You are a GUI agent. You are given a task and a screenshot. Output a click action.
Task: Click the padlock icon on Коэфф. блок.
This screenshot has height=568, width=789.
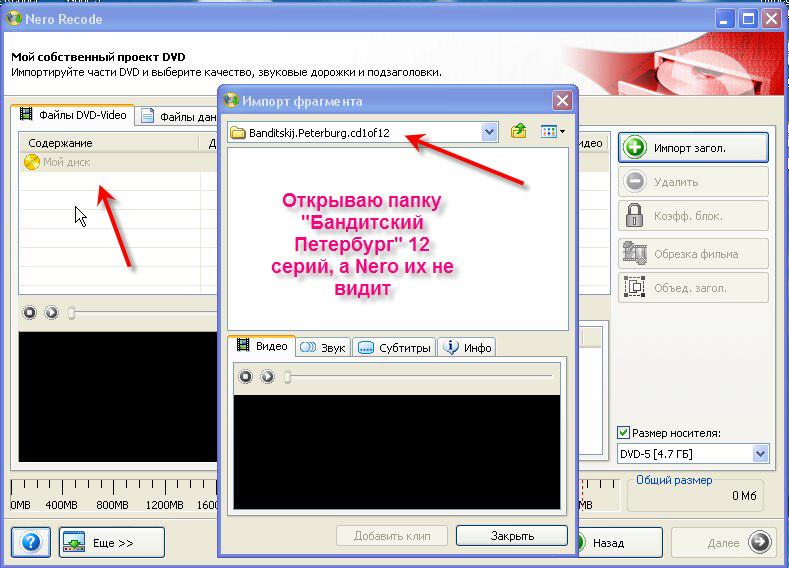point(634,215)
